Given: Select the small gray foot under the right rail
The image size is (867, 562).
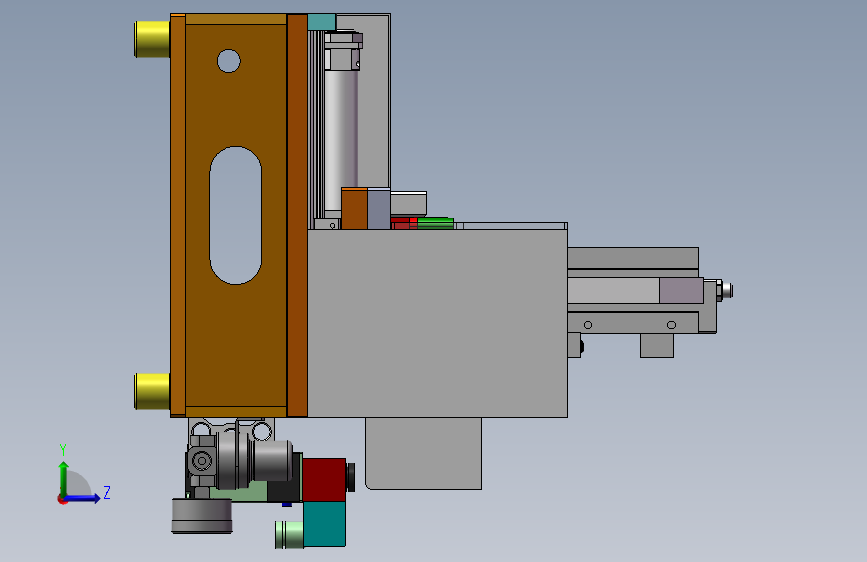Looking at the screenshot, I should [x=657, y=346].
